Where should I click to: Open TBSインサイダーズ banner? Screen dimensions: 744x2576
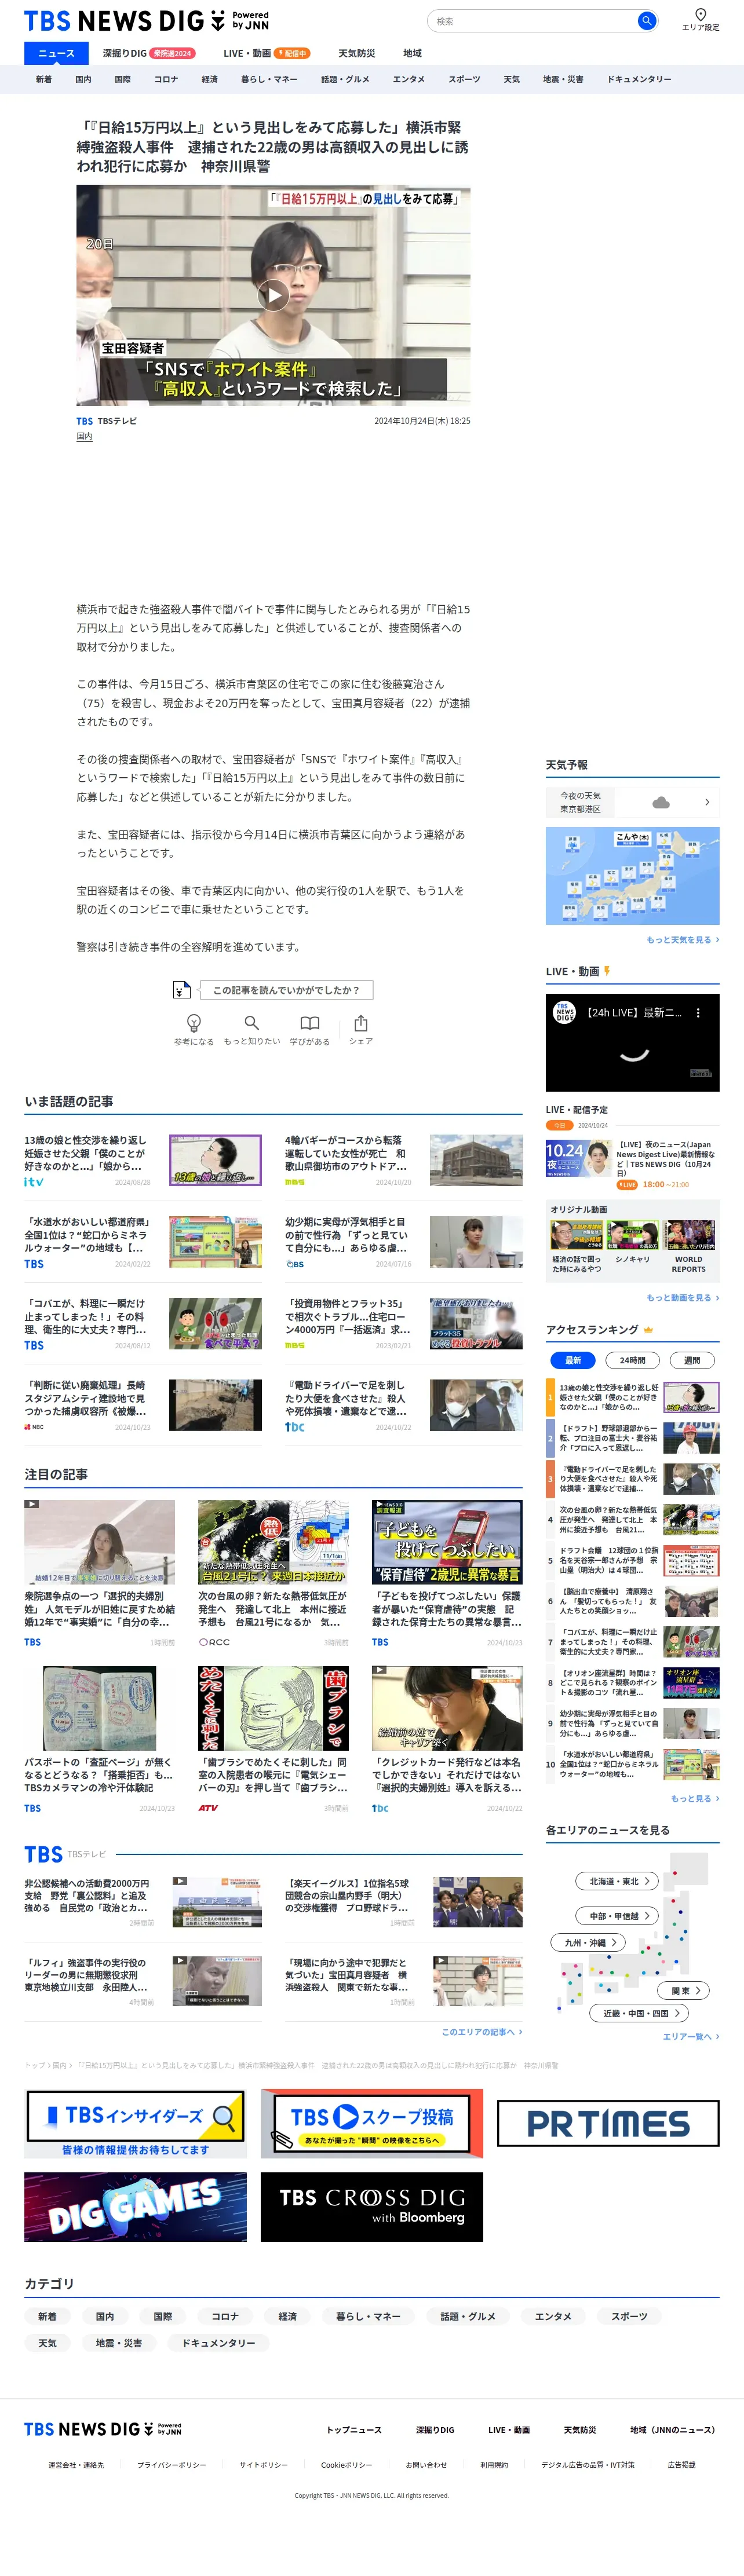pyautogui.click(x=135, y=2123)
